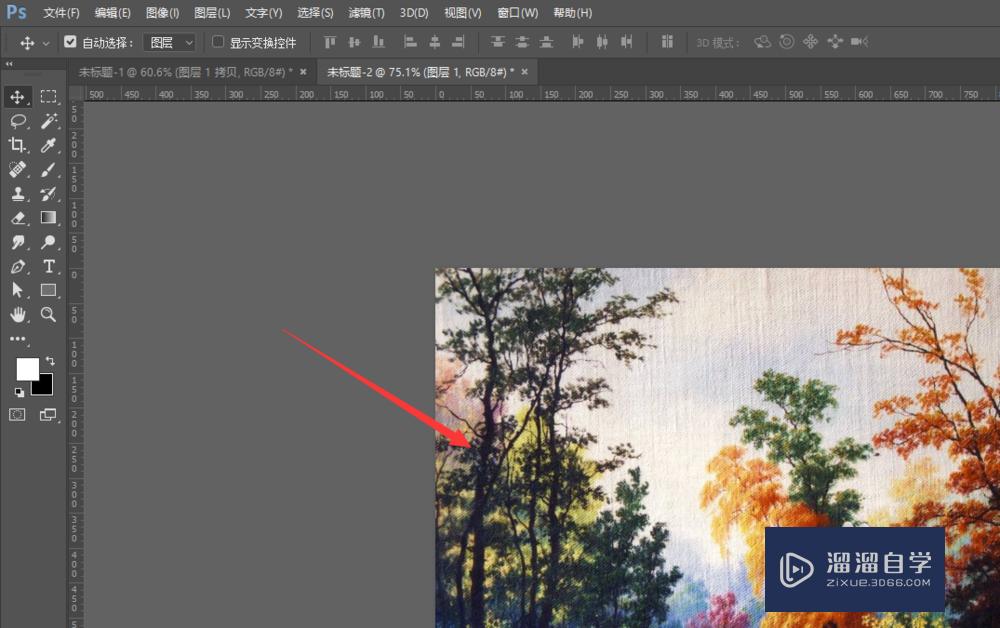Open the foreground color picker
Image resolution: width=1000 pixels, height=628 pixels.
pyautogui.click(x=27, y=369)
